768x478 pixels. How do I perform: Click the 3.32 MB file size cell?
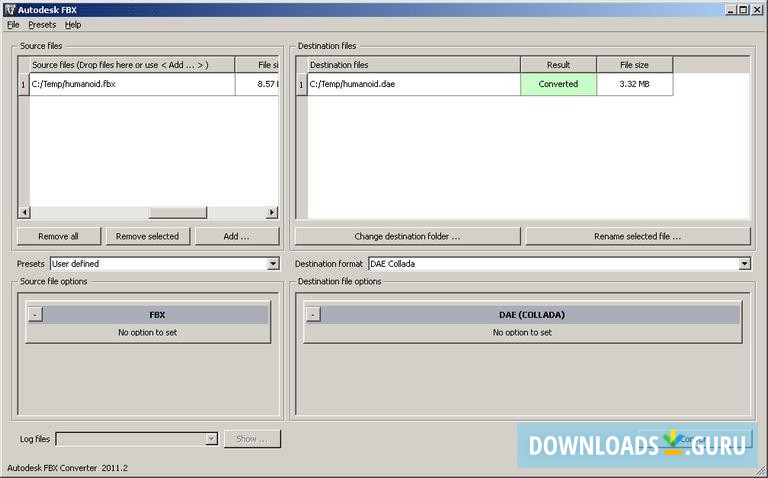tap(634, 84)
